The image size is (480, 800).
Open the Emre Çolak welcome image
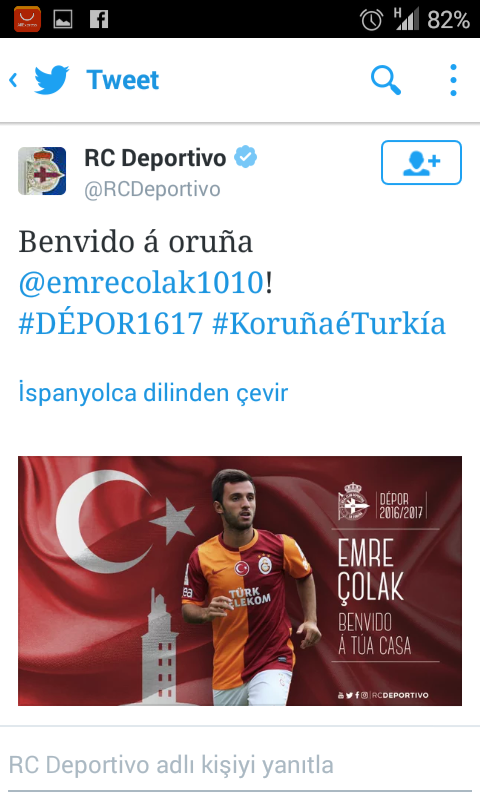[x=240, y=581]
